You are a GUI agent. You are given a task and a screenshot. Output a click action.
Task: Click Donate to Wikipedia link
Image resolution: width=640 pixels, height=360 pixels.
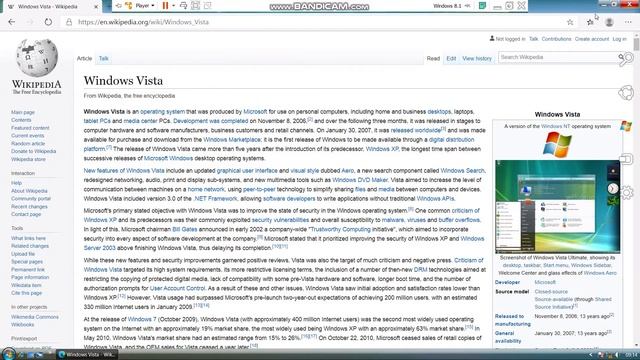33,151
